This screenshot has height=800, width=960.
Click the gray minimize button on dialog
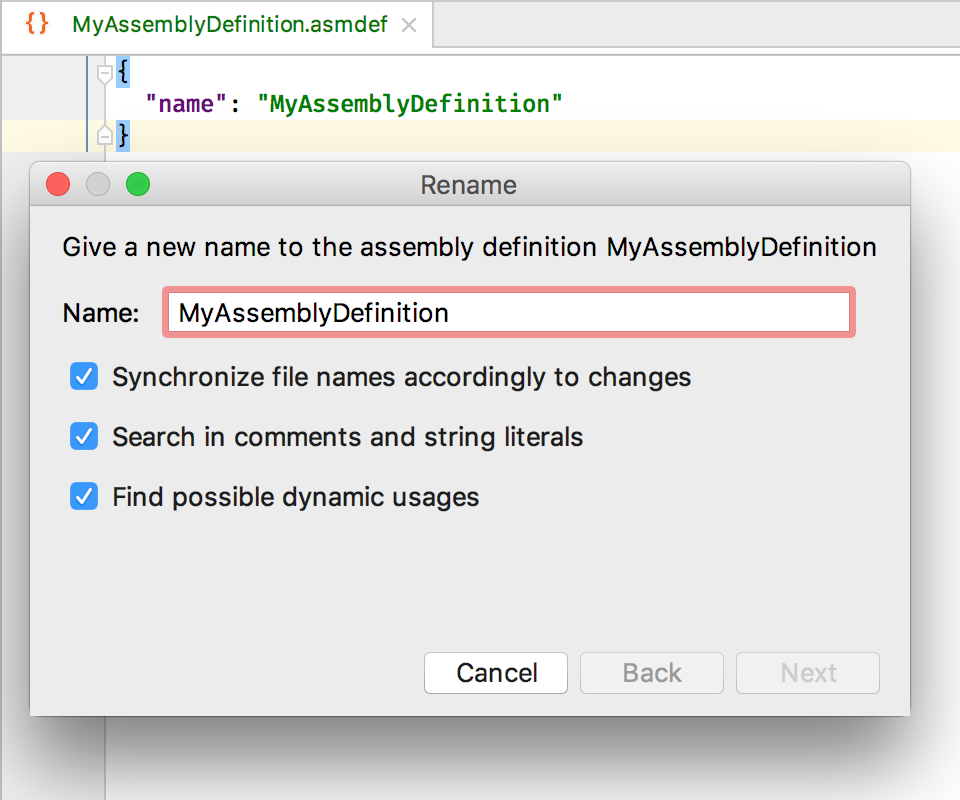(98, 184)
